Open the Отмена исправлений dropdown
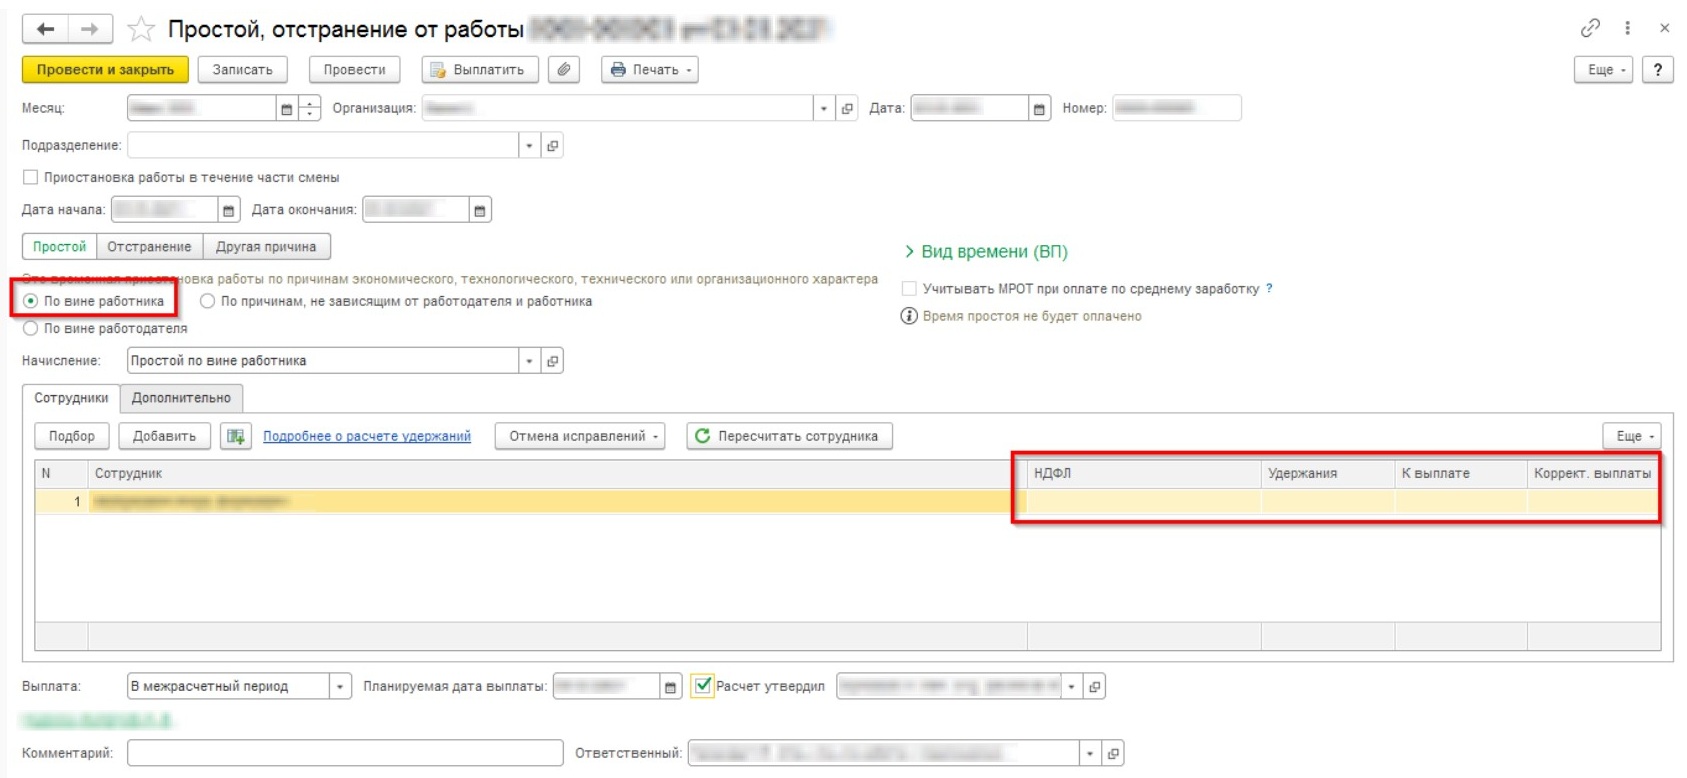Viewport: 1687px width, 778px height. click(580, 436)
